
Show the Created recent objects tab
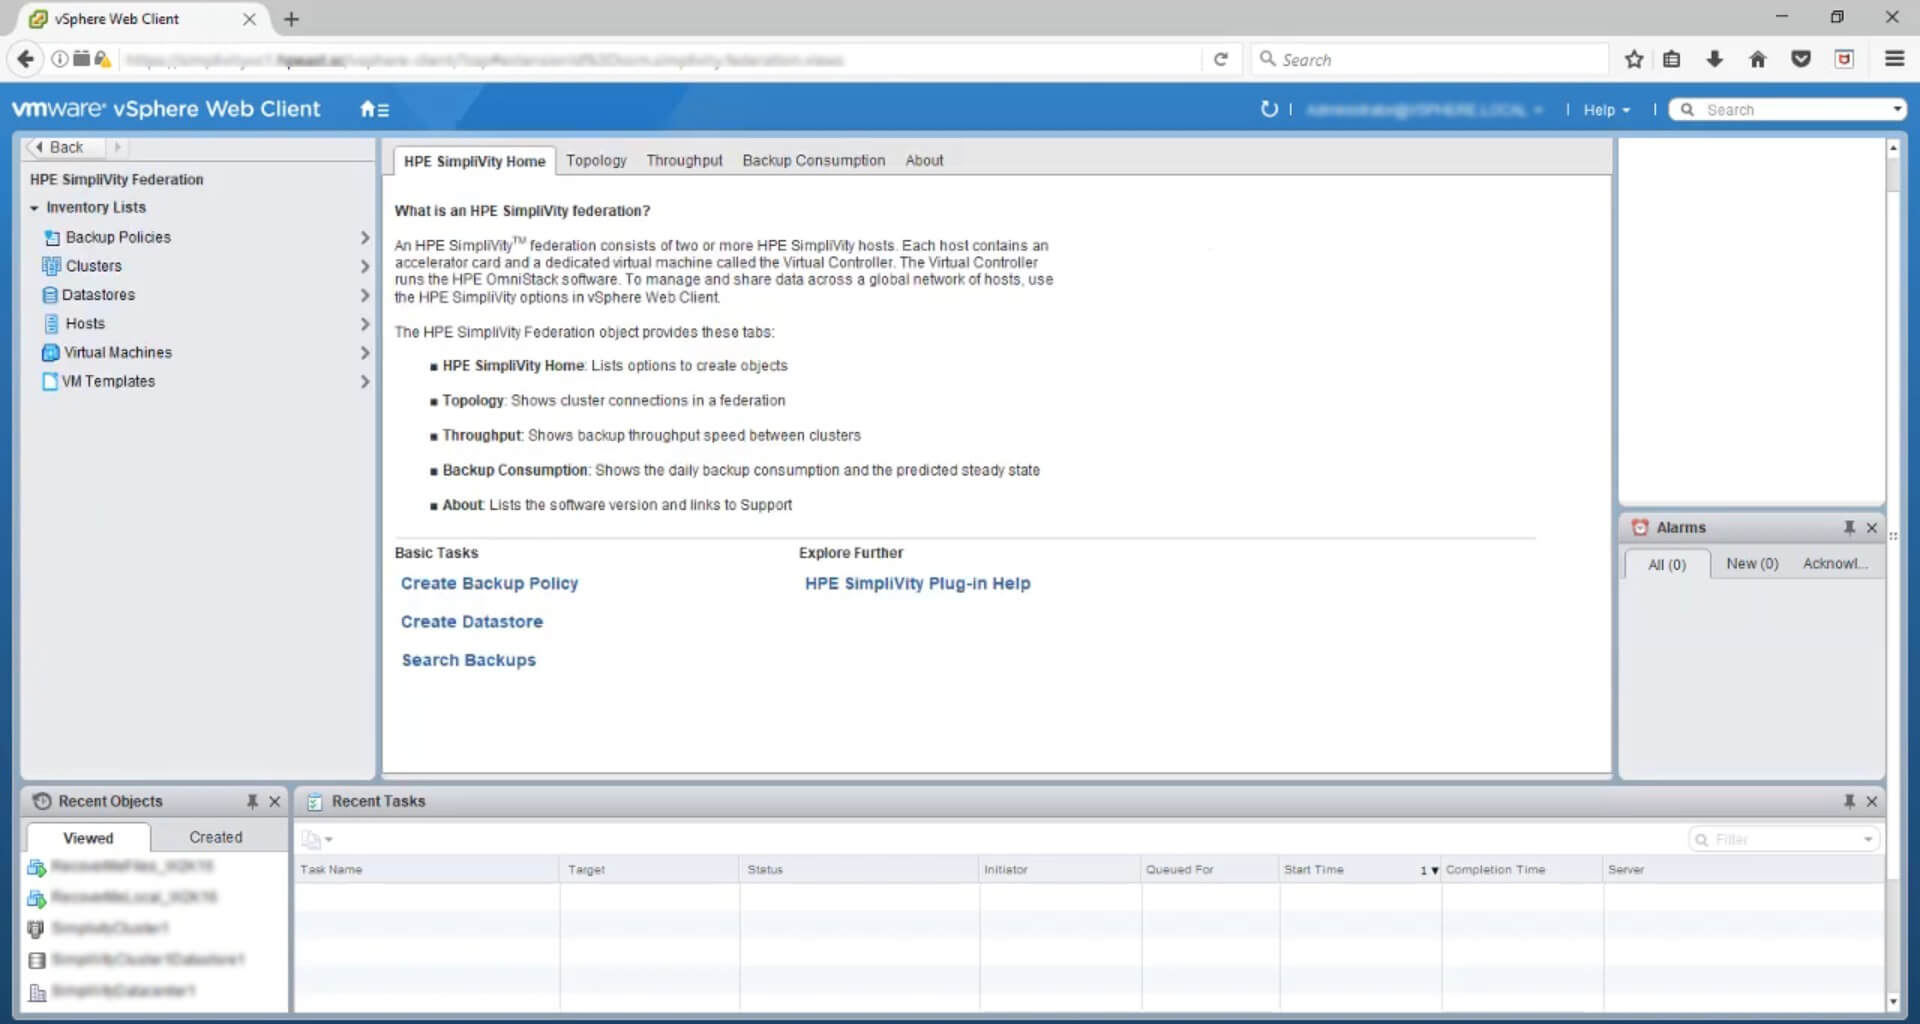tap(216, 837)
